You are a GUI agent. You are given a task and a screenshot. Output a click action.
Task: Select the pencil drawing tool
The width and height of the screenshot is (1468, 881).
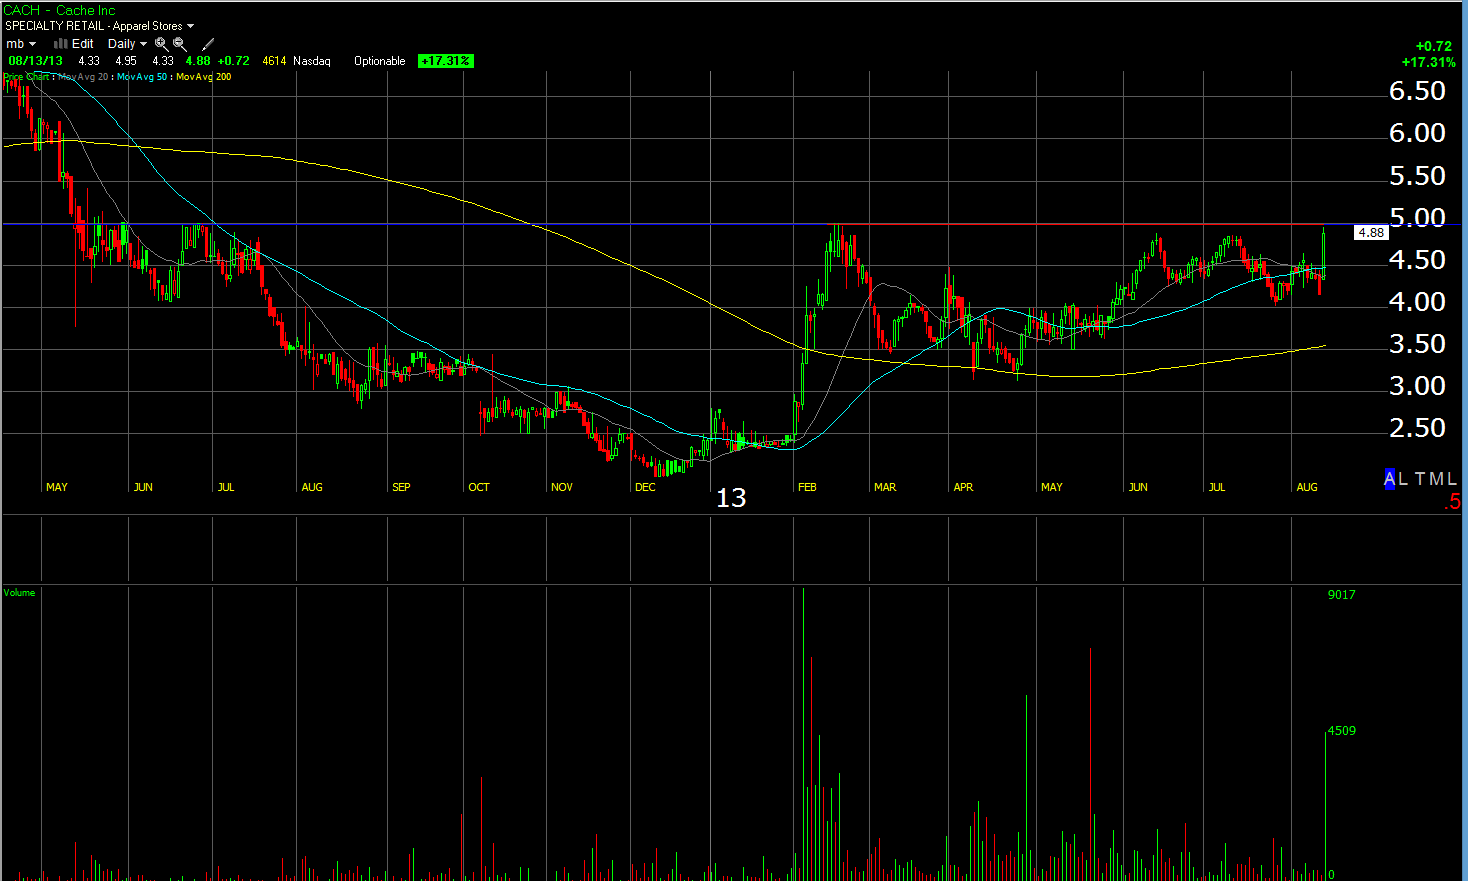(208, 44)
